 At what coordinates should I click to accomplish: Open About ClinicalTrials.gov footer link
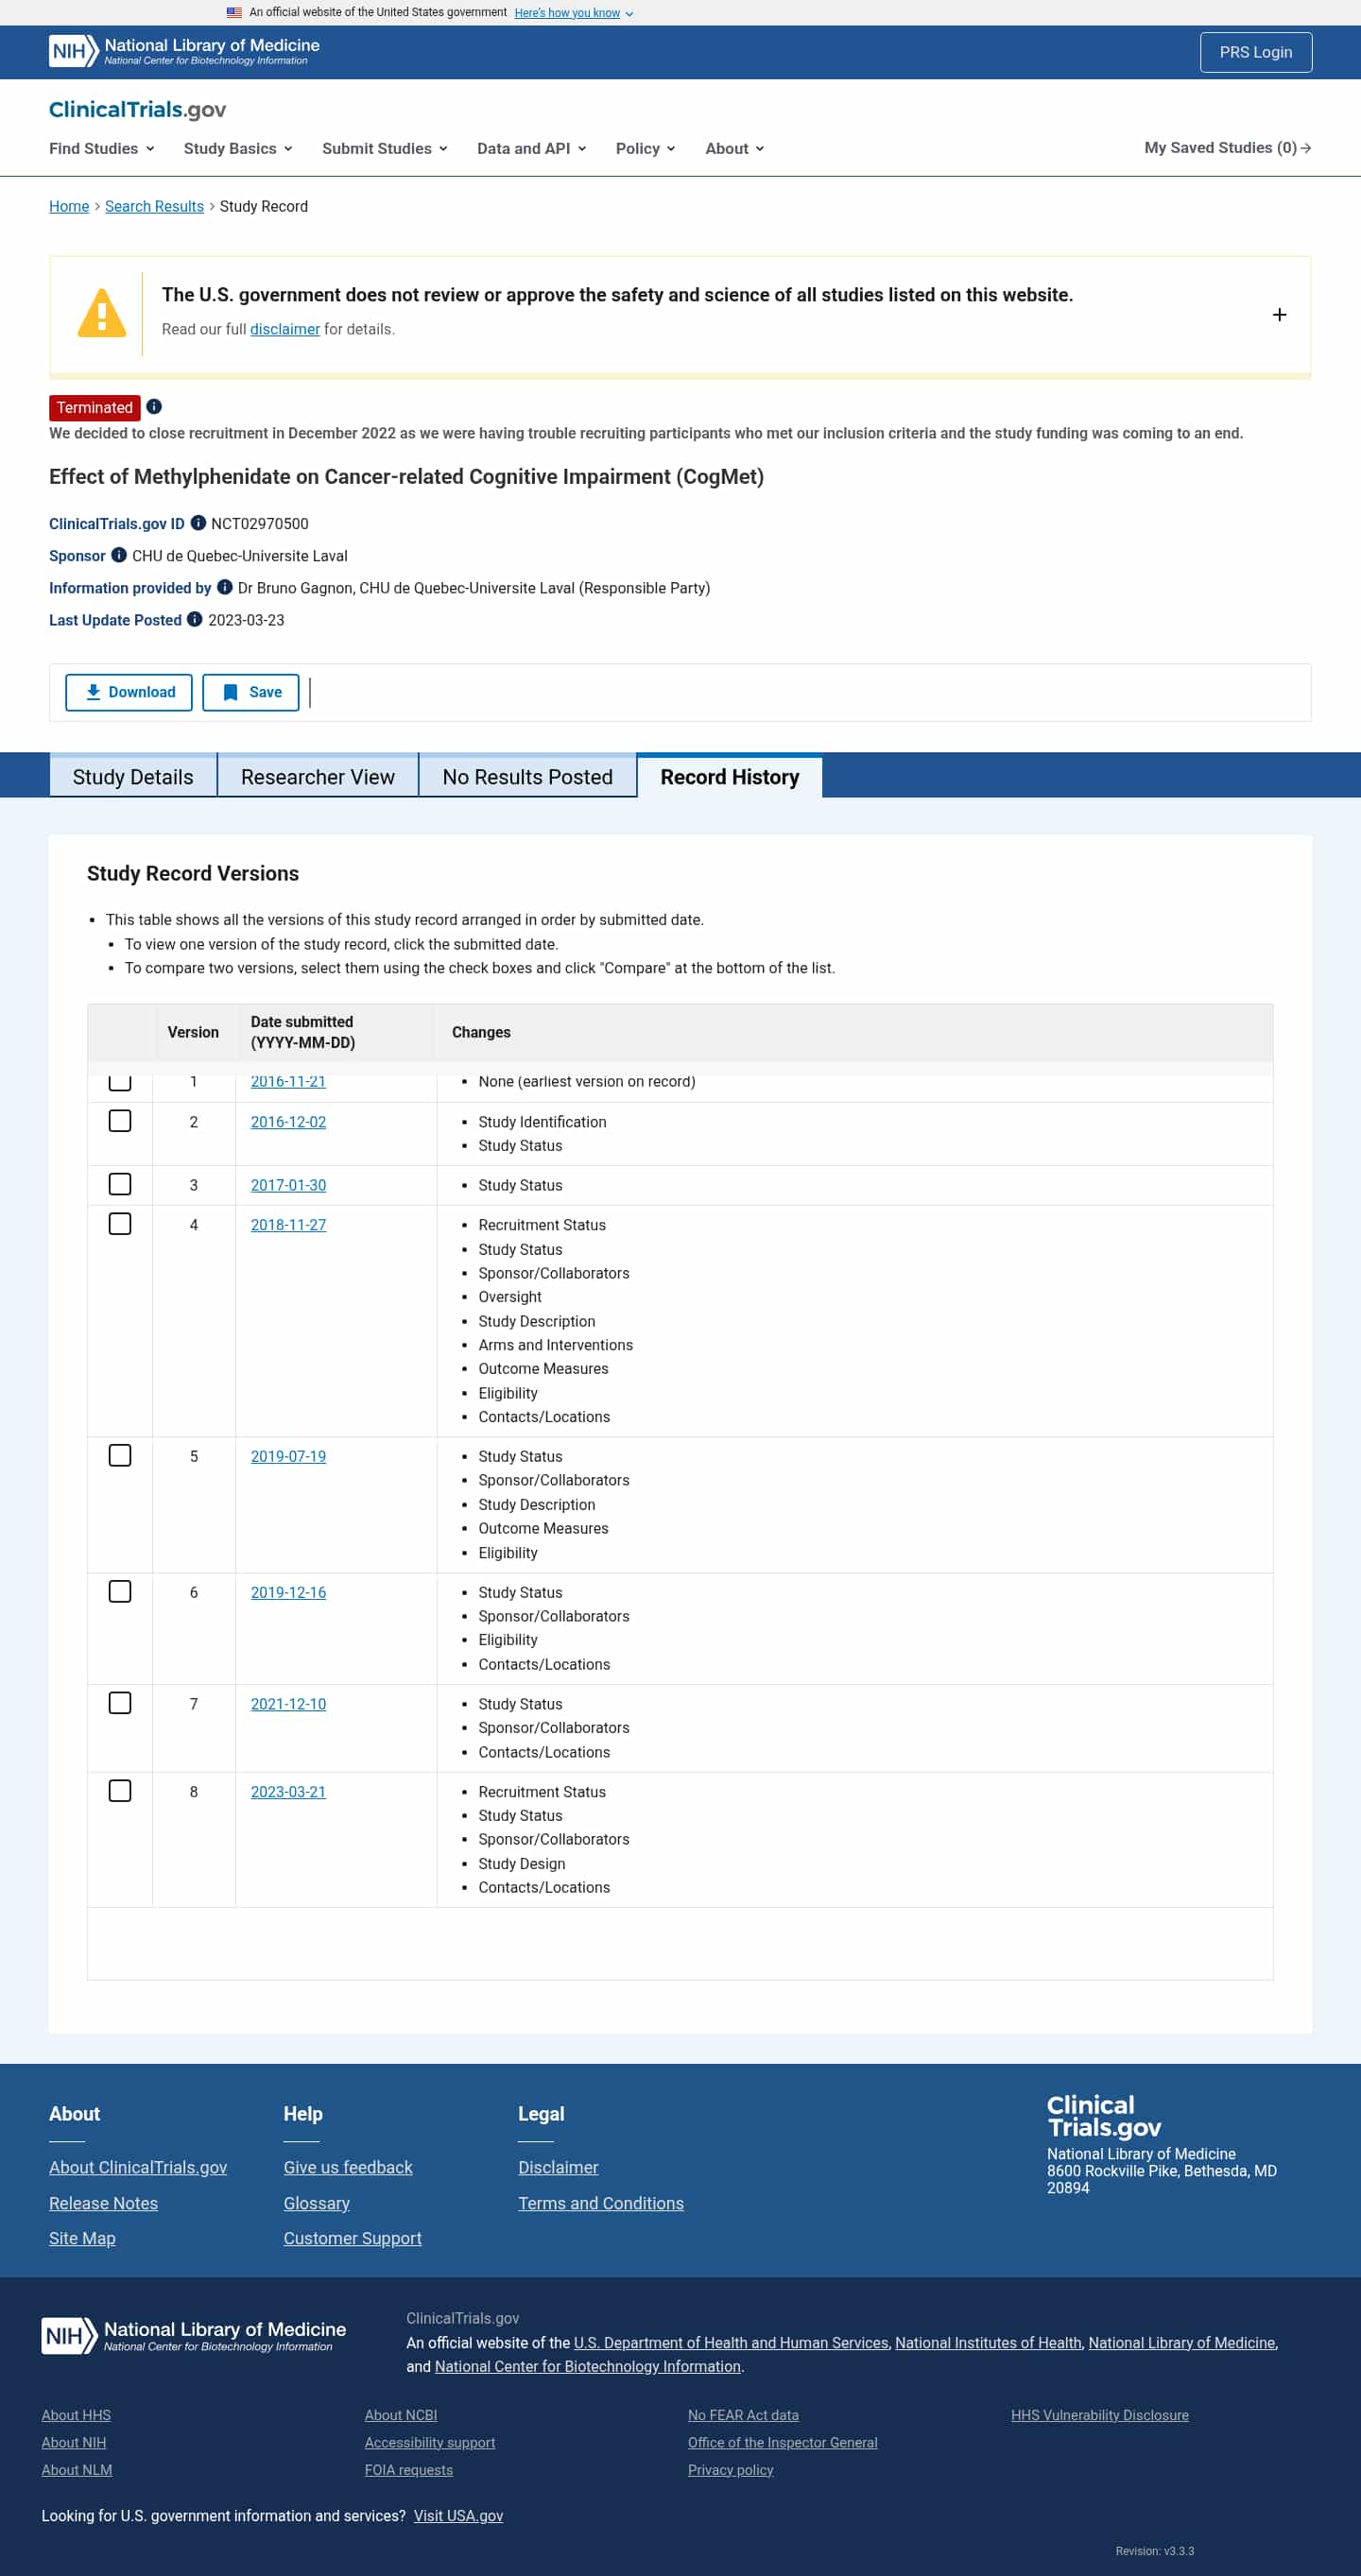(138, 2167)
